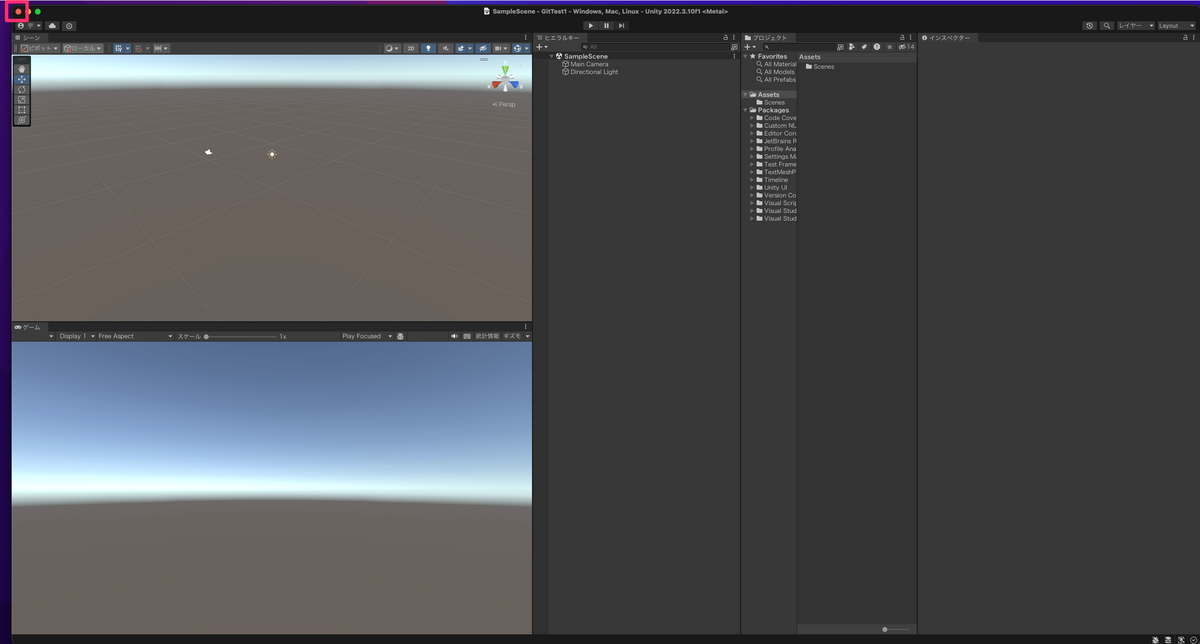Toggle grid snapping icon

(141, 48)
